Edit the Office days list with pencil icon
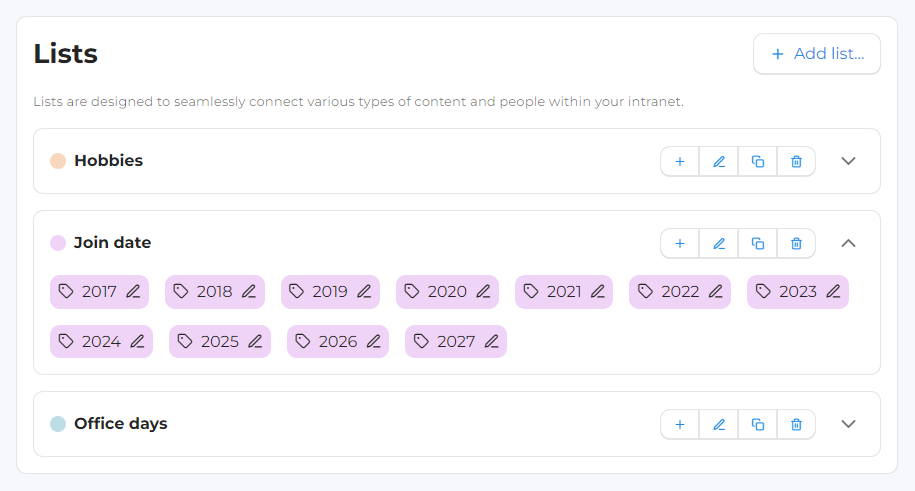The height and width of the screenshot is (491, 915). click(x=719, y=424)
